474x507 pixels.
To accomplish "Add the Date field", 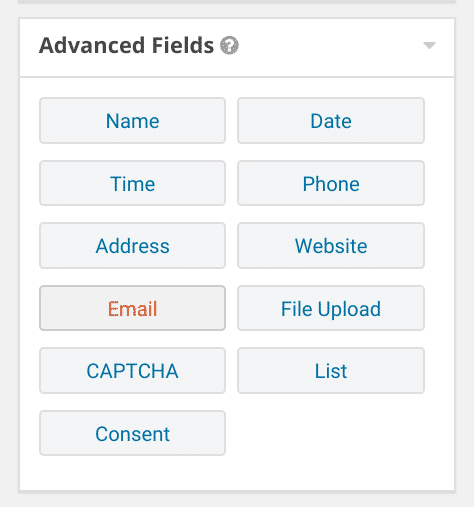I will coord(331,121).
